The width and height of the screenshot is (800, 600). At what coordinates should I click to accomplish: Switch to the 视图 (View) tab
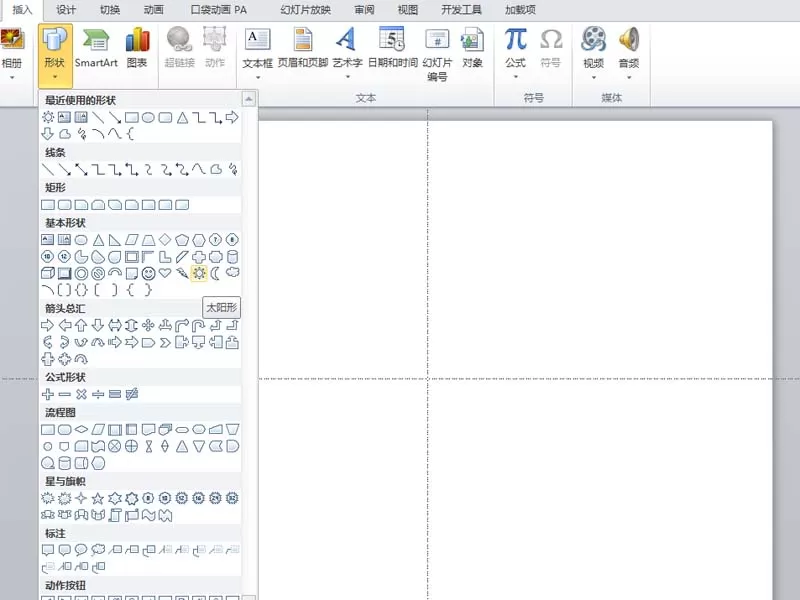coord(408,10)
